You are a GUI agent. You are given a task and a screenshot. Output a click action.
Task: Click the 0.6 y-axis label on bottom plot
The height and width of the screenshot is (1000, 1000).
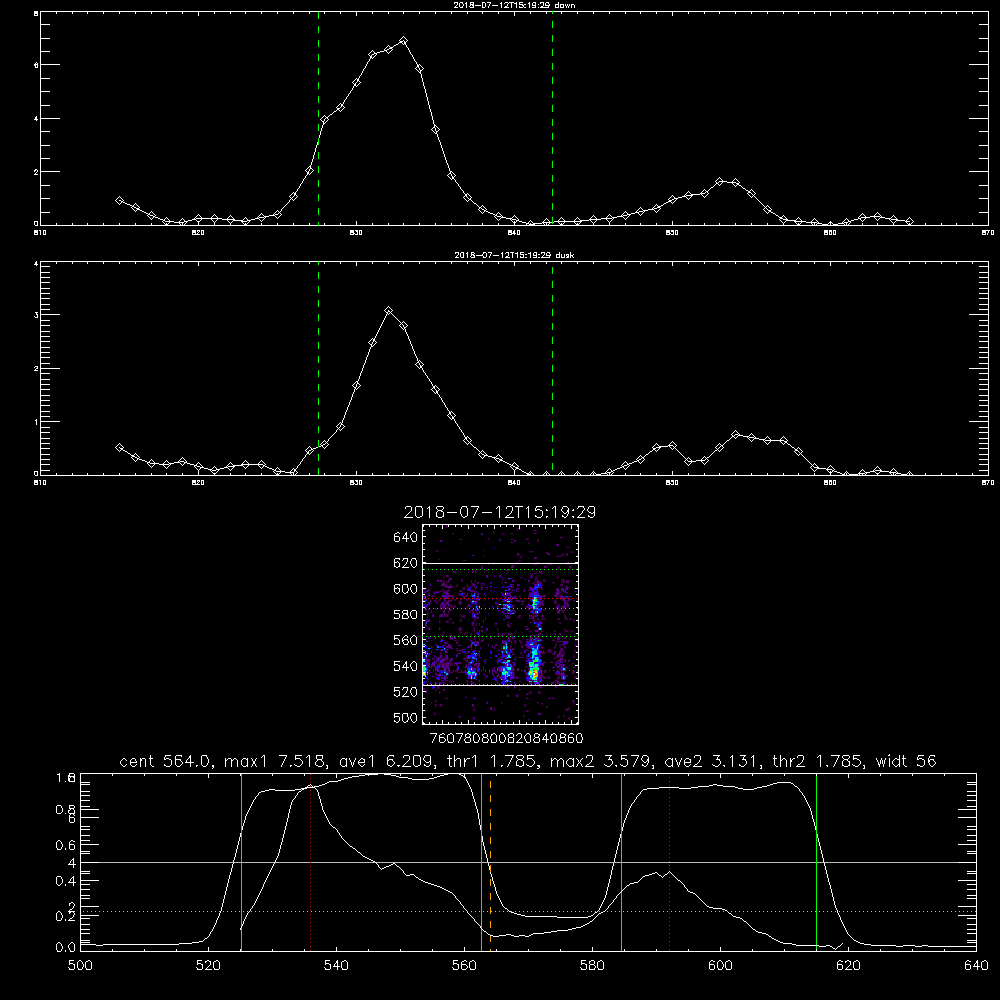click(x=66, y=845)
